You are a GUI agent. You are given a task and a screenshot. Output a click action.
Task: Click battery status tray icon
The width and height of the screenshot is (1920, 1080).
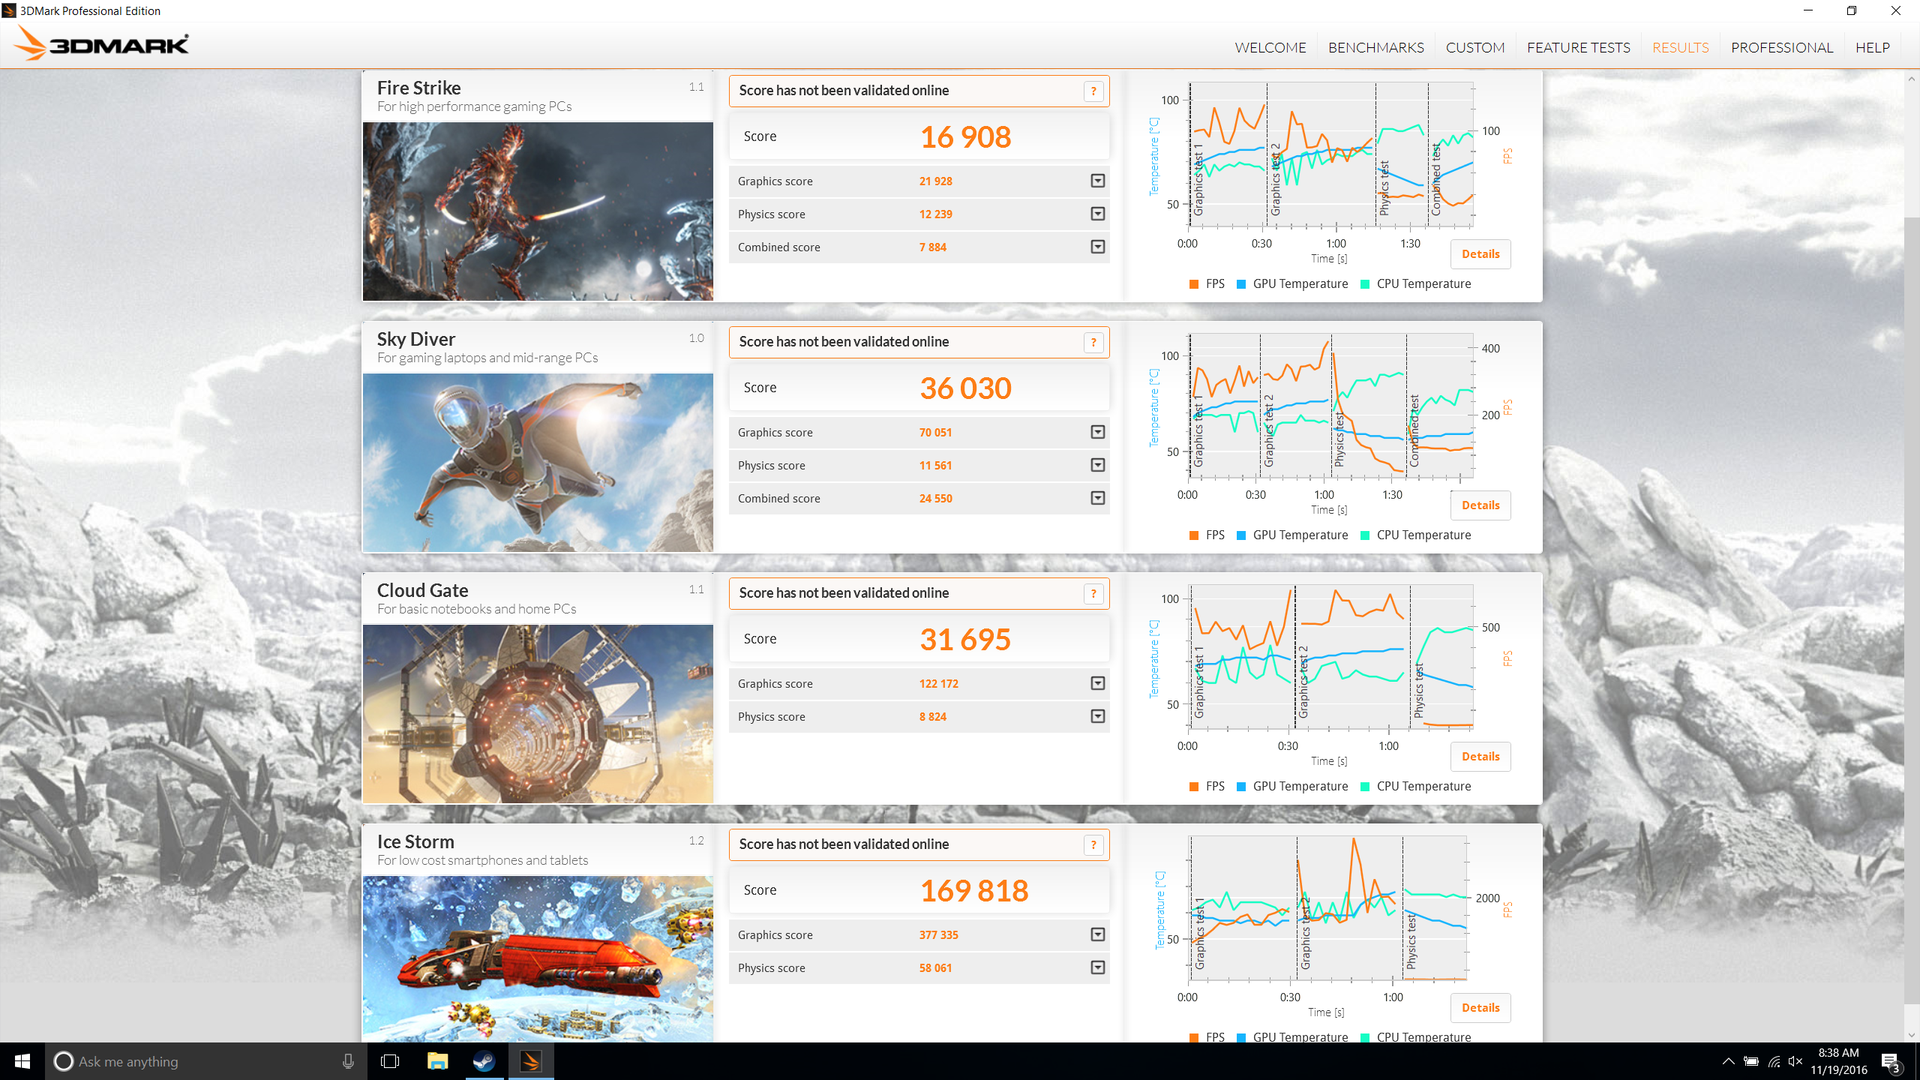1751,1061
